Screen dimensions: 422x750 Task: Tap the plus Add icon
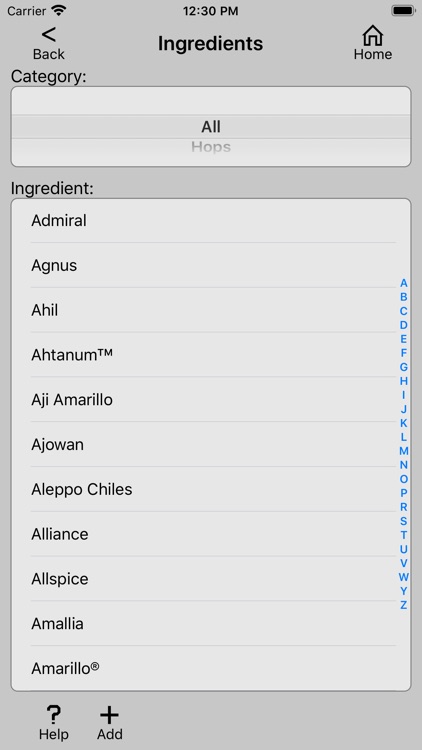(110, 716)
